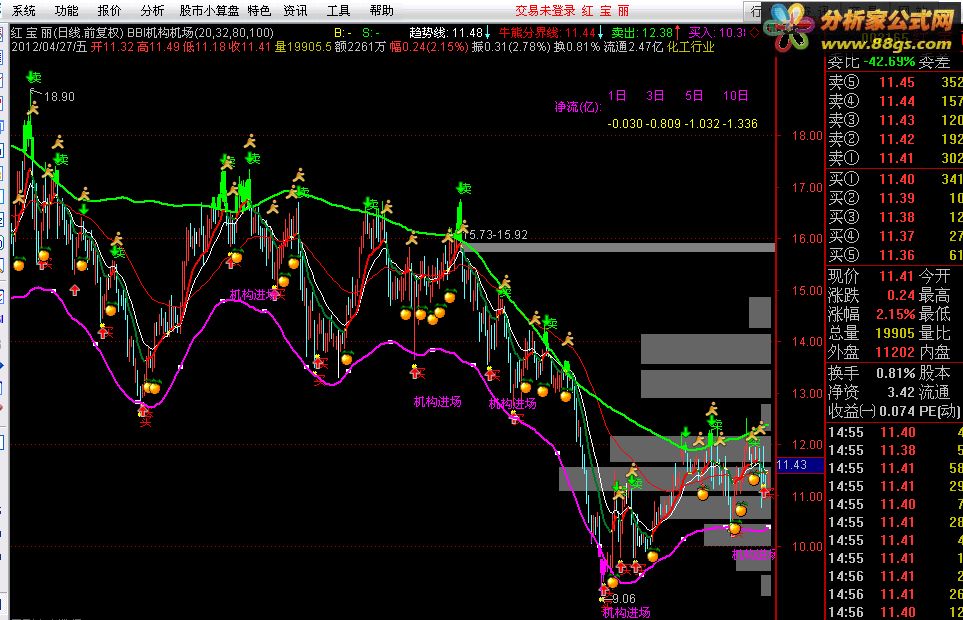Open the 股市小算盘 menu
The width and height of the screenshot is (963, 620).
[209, 10]
